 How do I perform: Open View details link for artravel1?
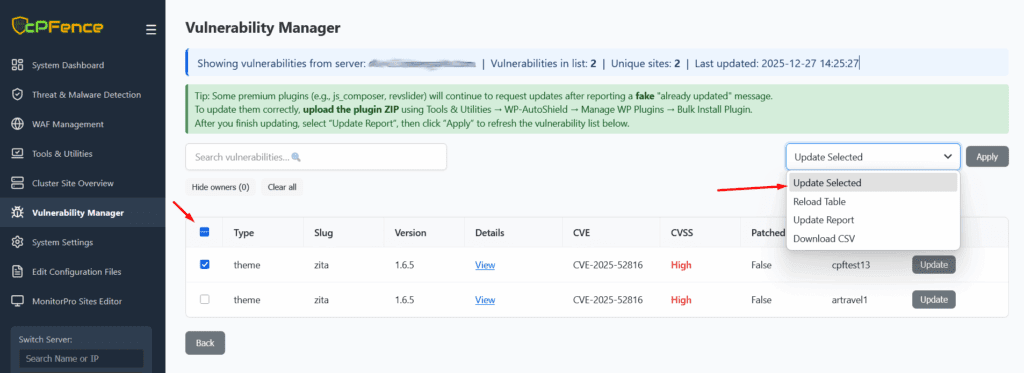tap(485, 300)
